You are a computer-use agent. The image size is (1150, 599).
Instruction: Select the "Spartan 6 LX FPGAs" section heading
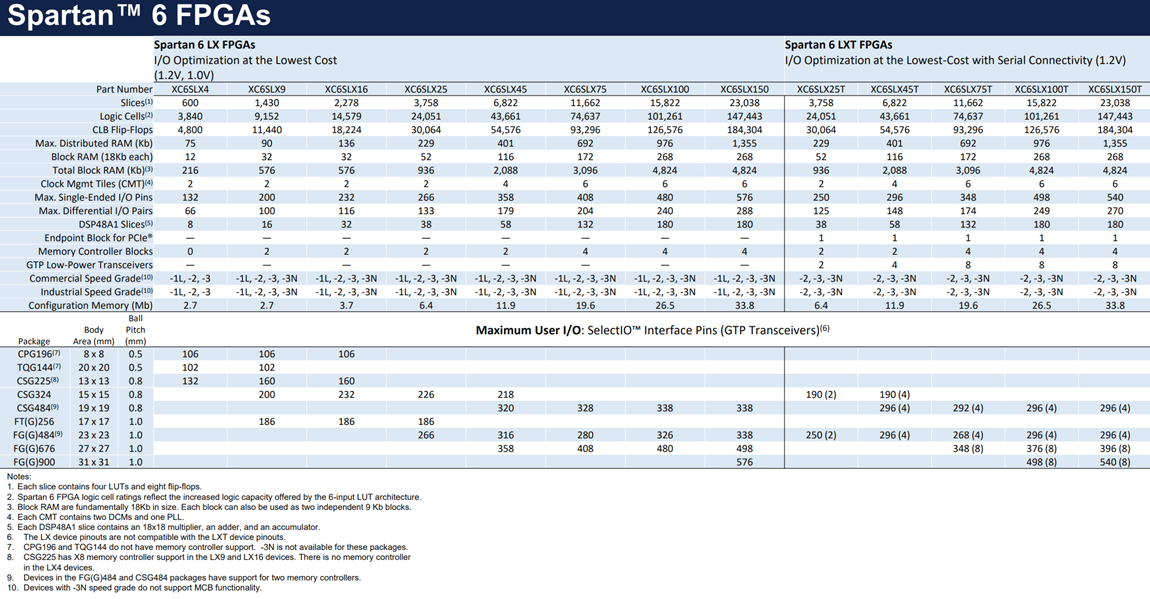pos(205,45)
